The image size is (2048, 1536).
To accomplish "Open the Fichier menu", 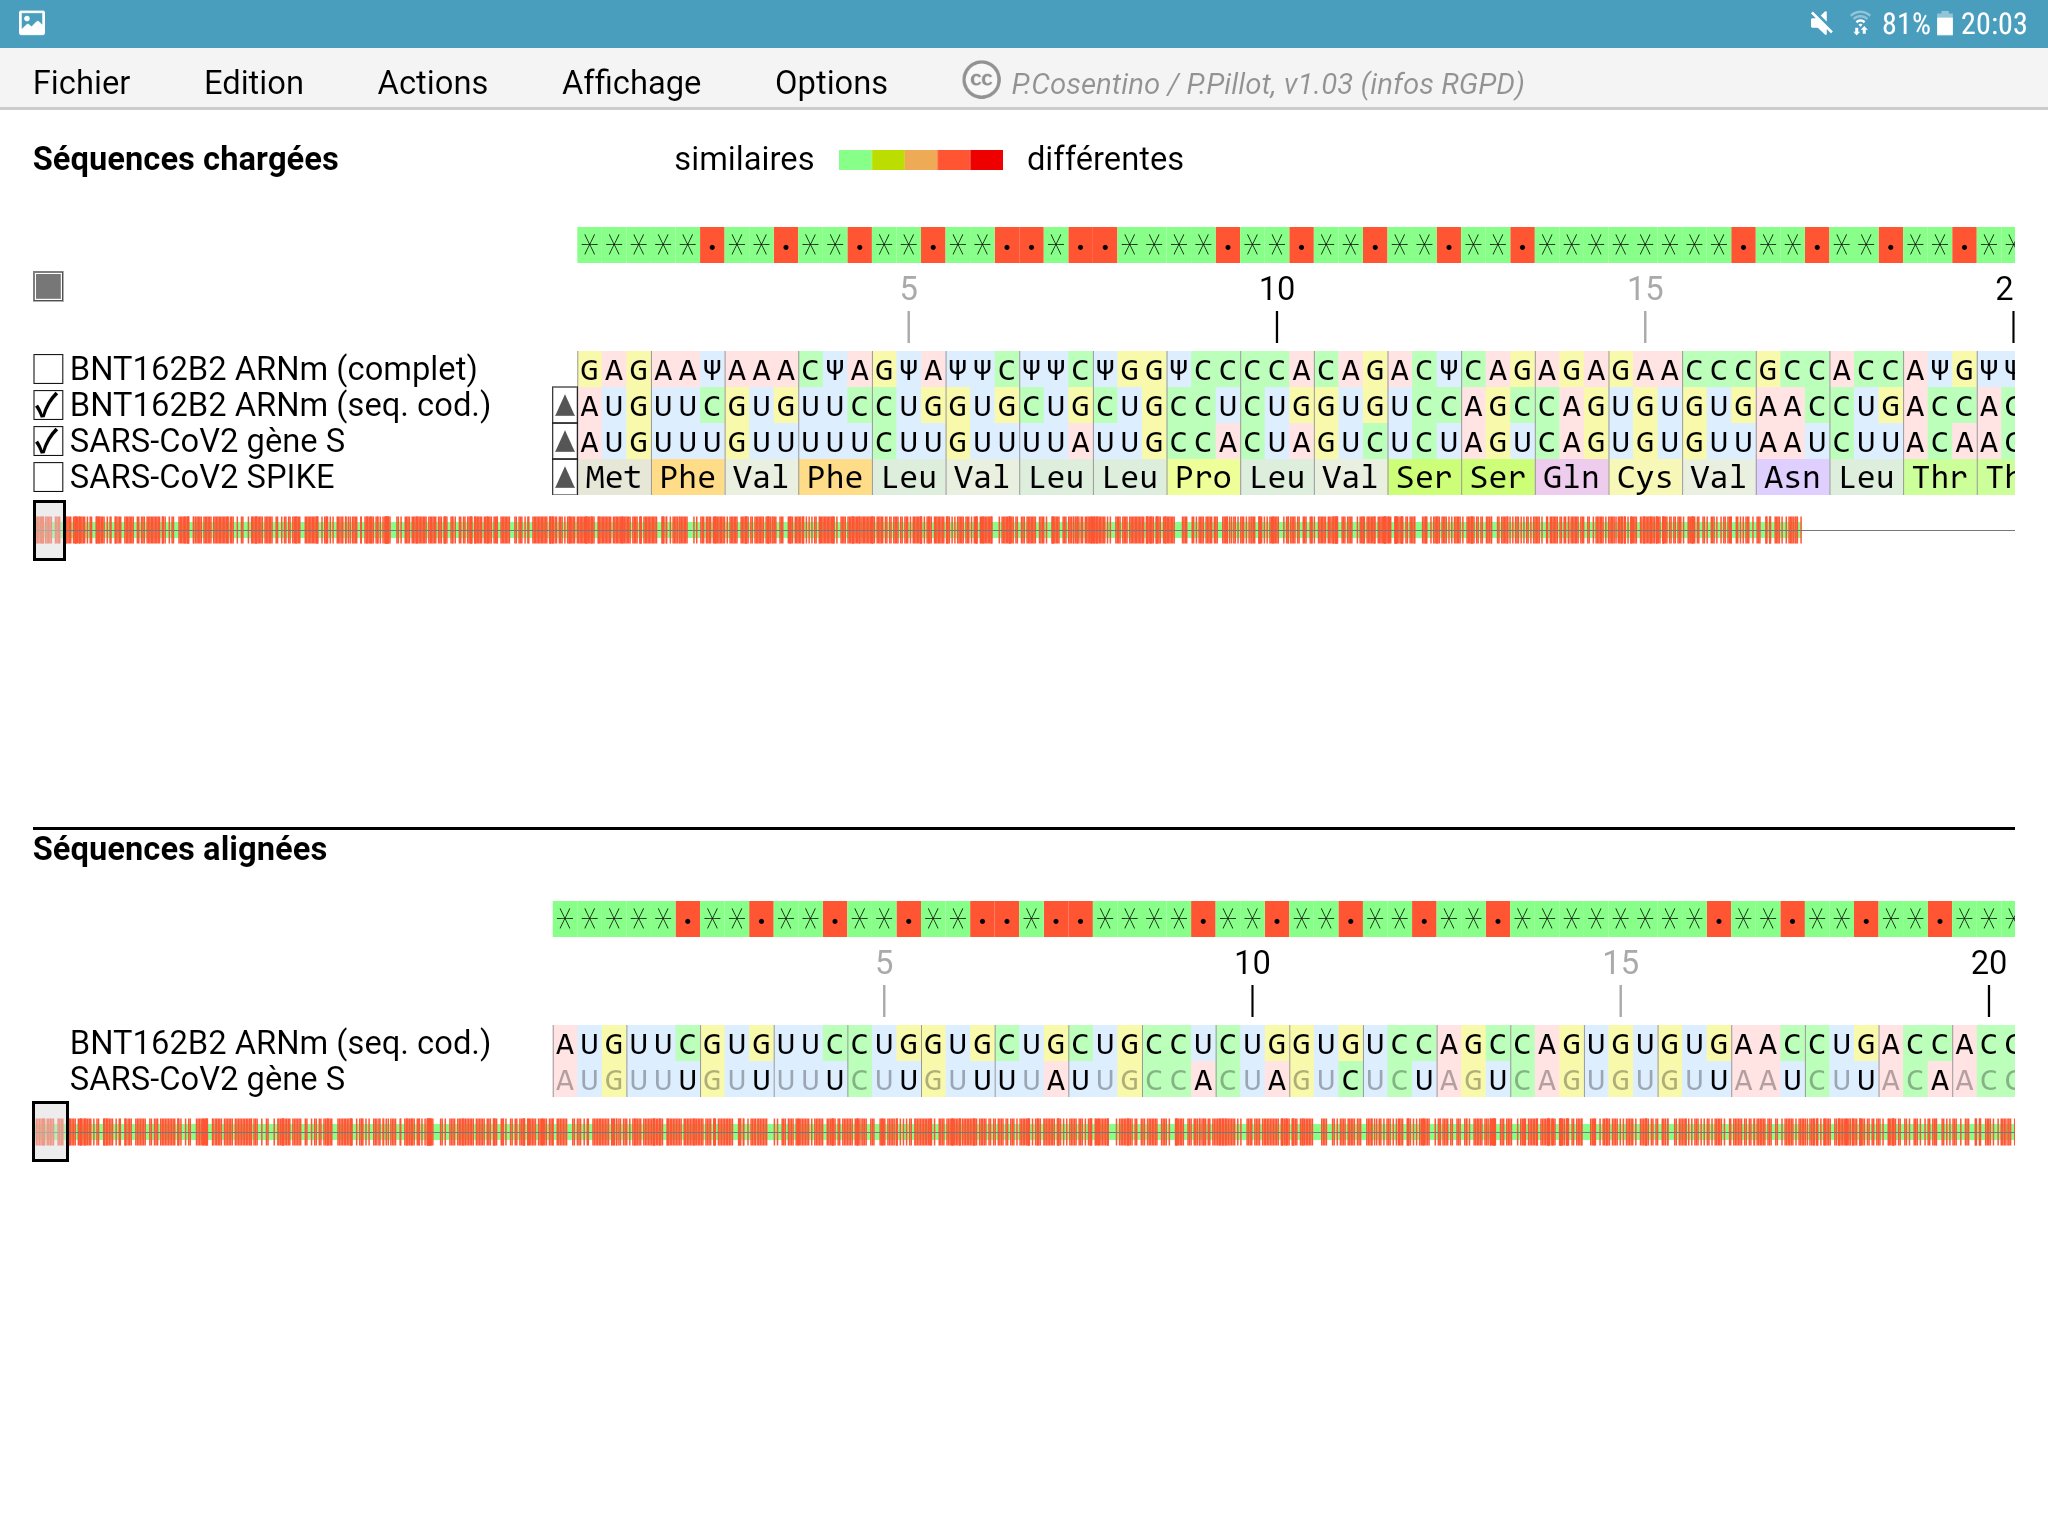I will pos(81,82).
